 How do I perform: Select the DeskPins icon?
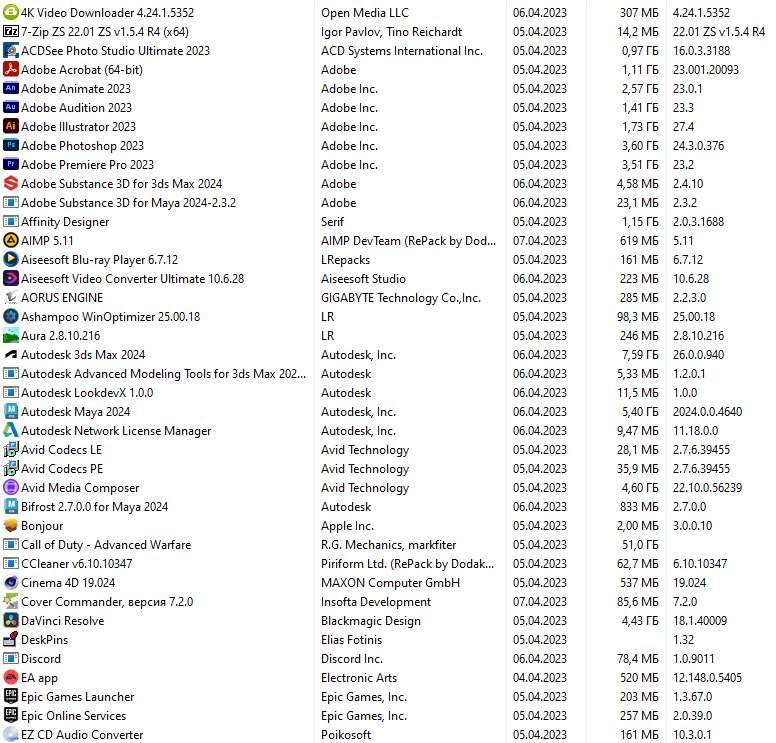coord(10,639)
